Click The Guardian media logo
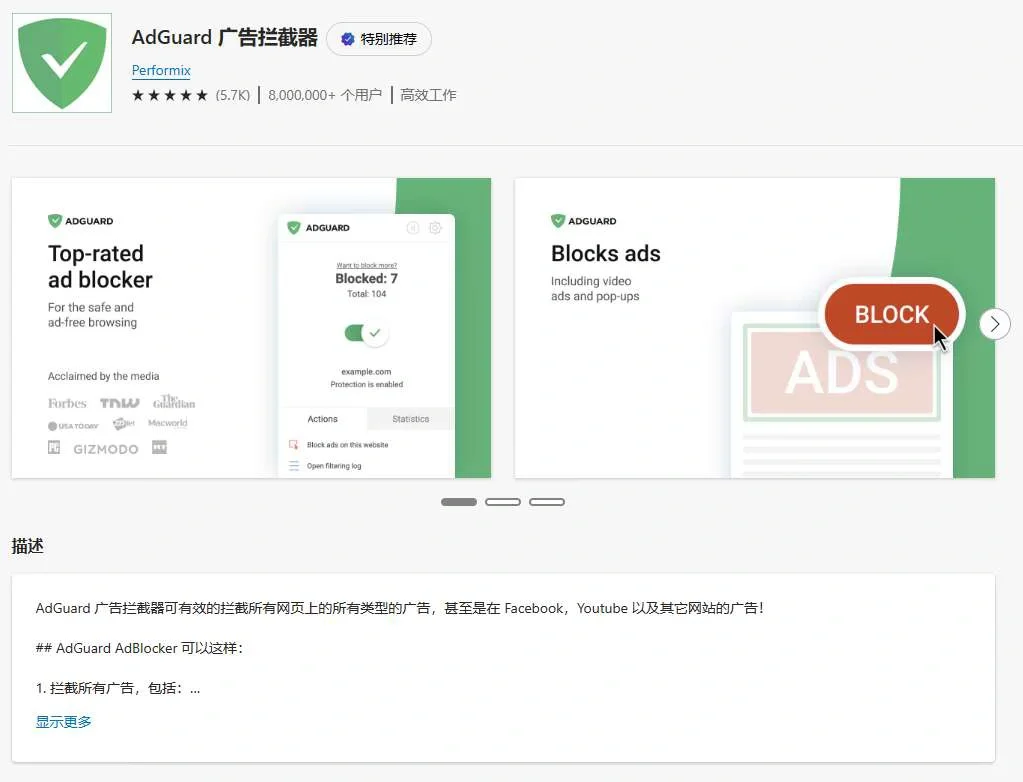 [174, 402]
